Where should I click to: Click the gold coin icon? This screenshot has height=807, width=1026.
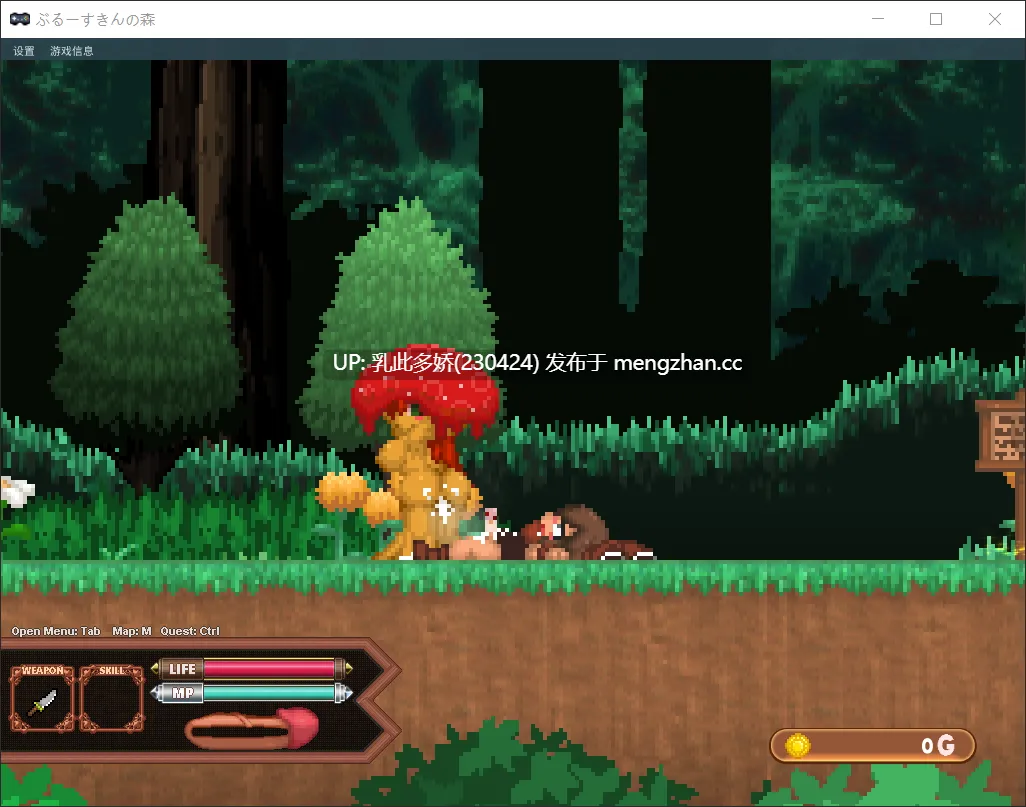point(798,745)
